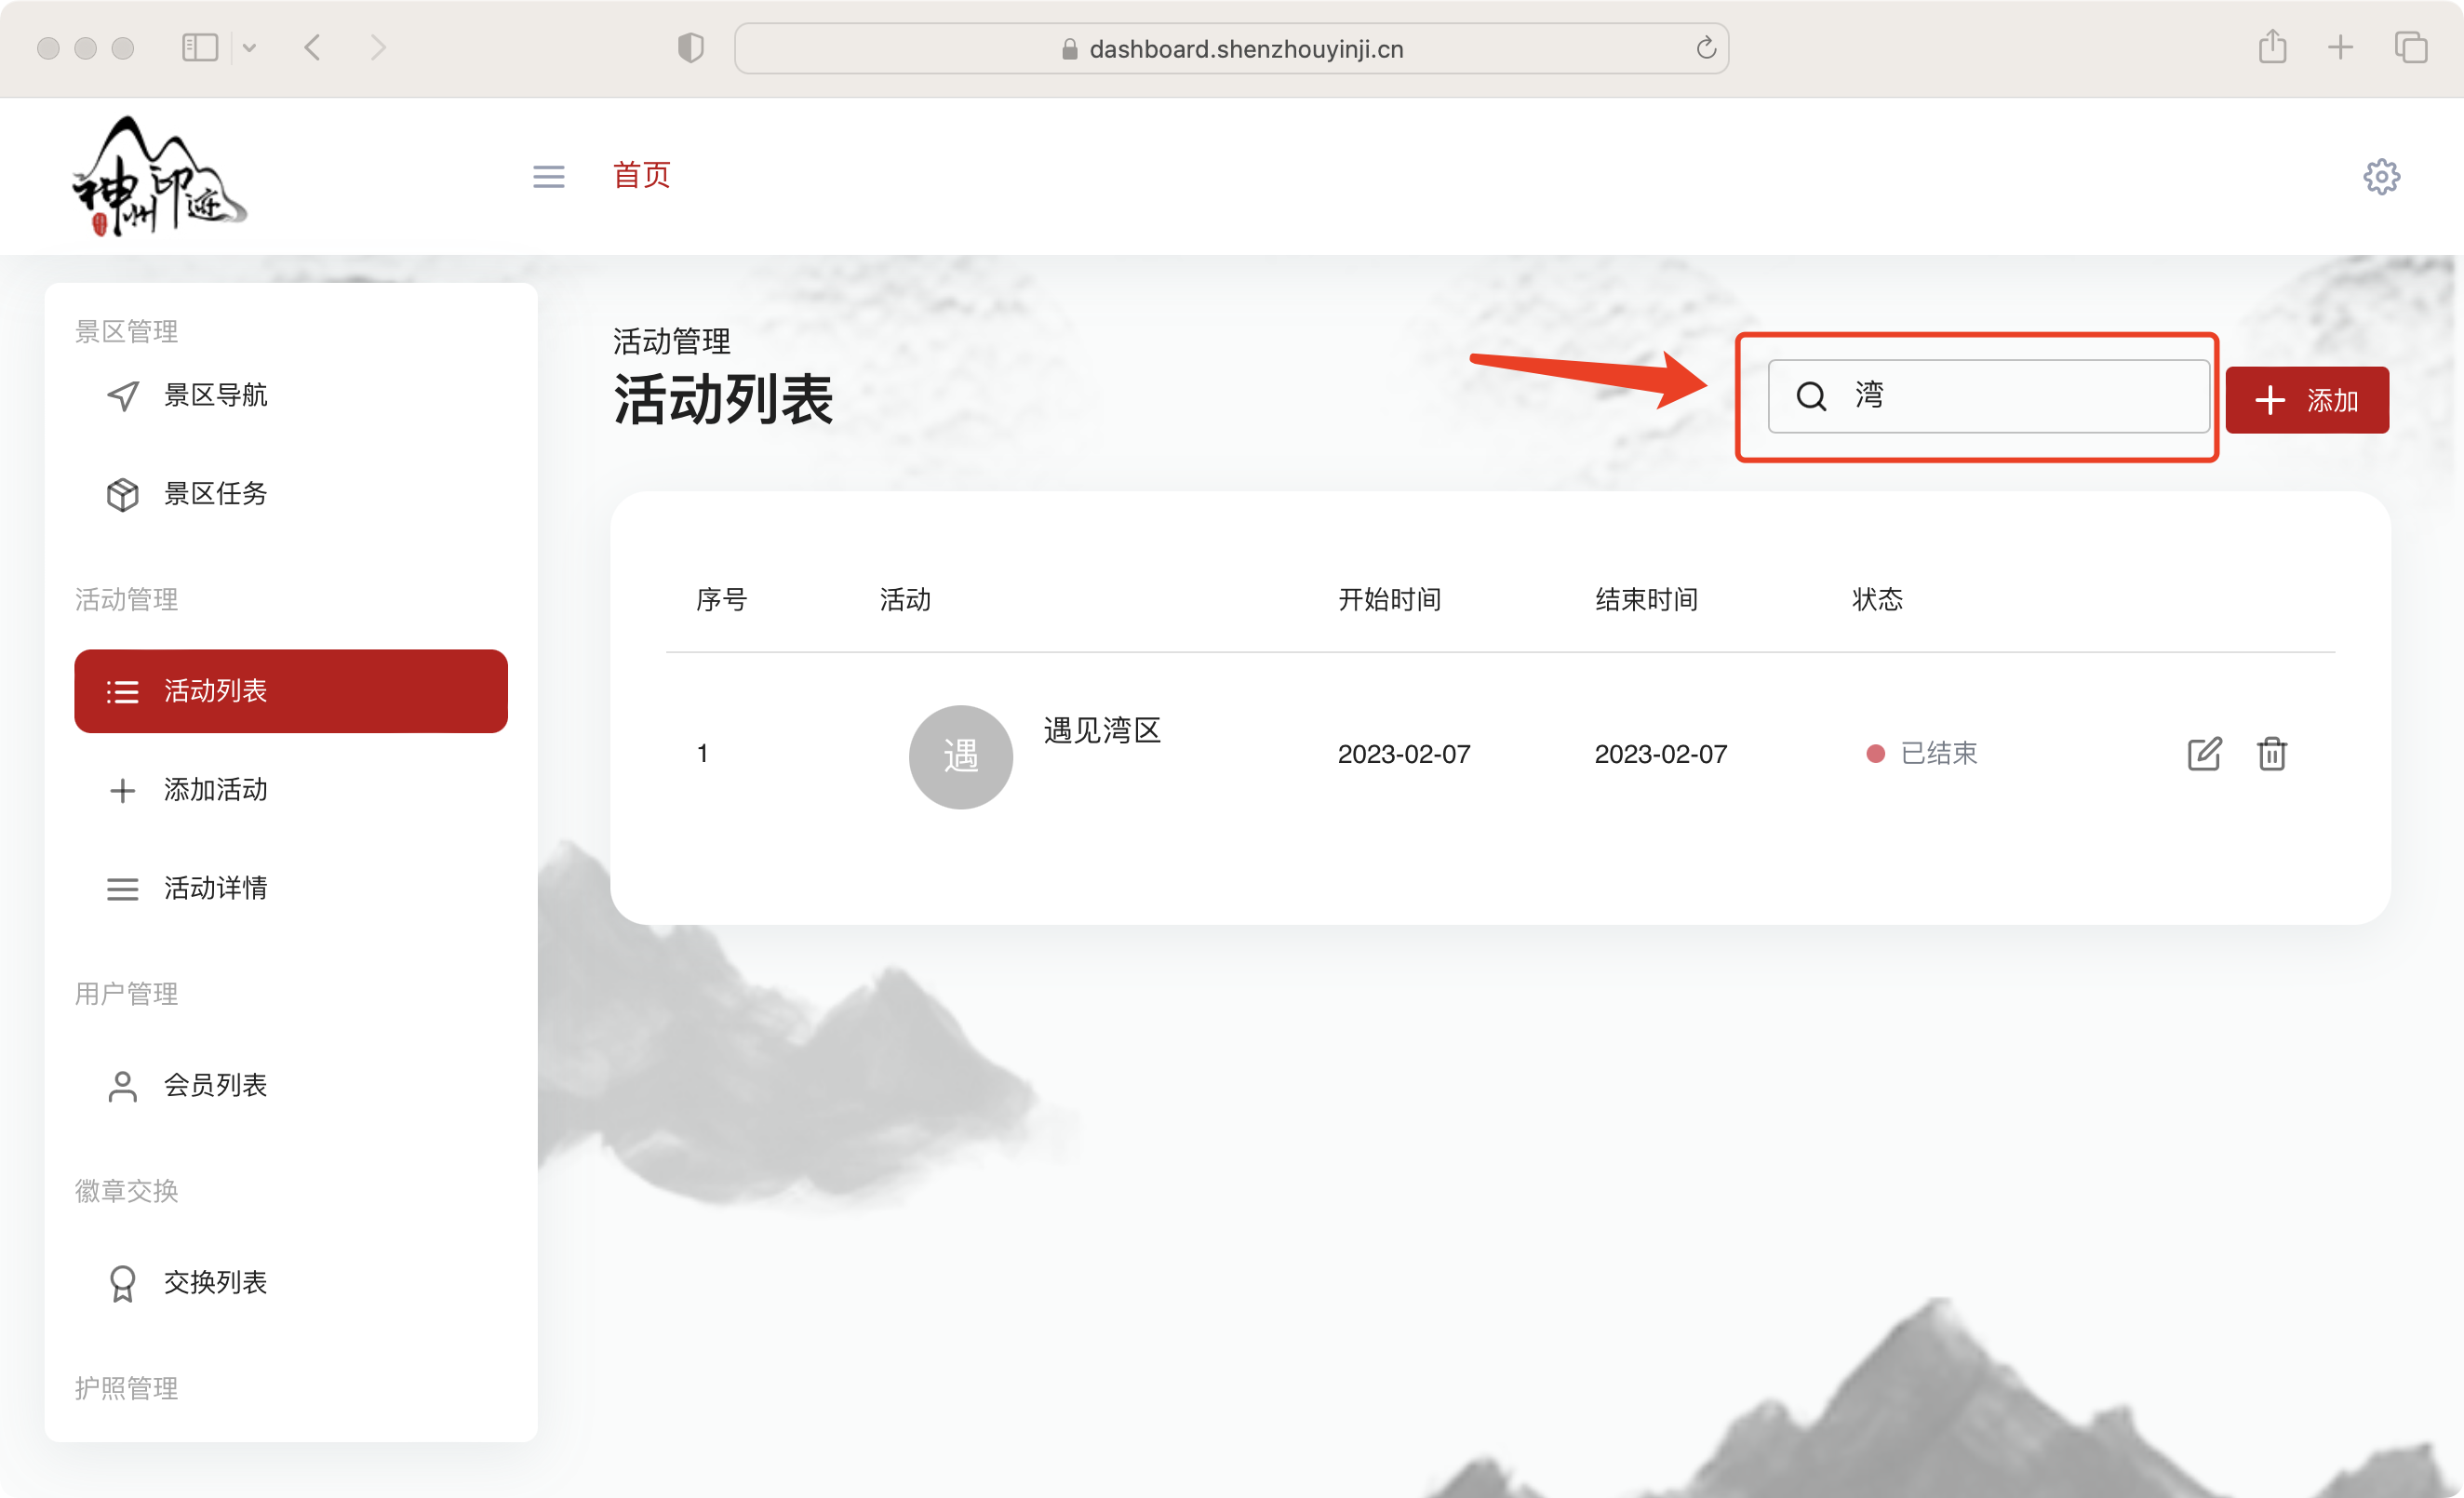The height and width of the screenshot is (1498, 2464).
Task: Toggle Safari sidebar with panel icon
Action: 199,47
